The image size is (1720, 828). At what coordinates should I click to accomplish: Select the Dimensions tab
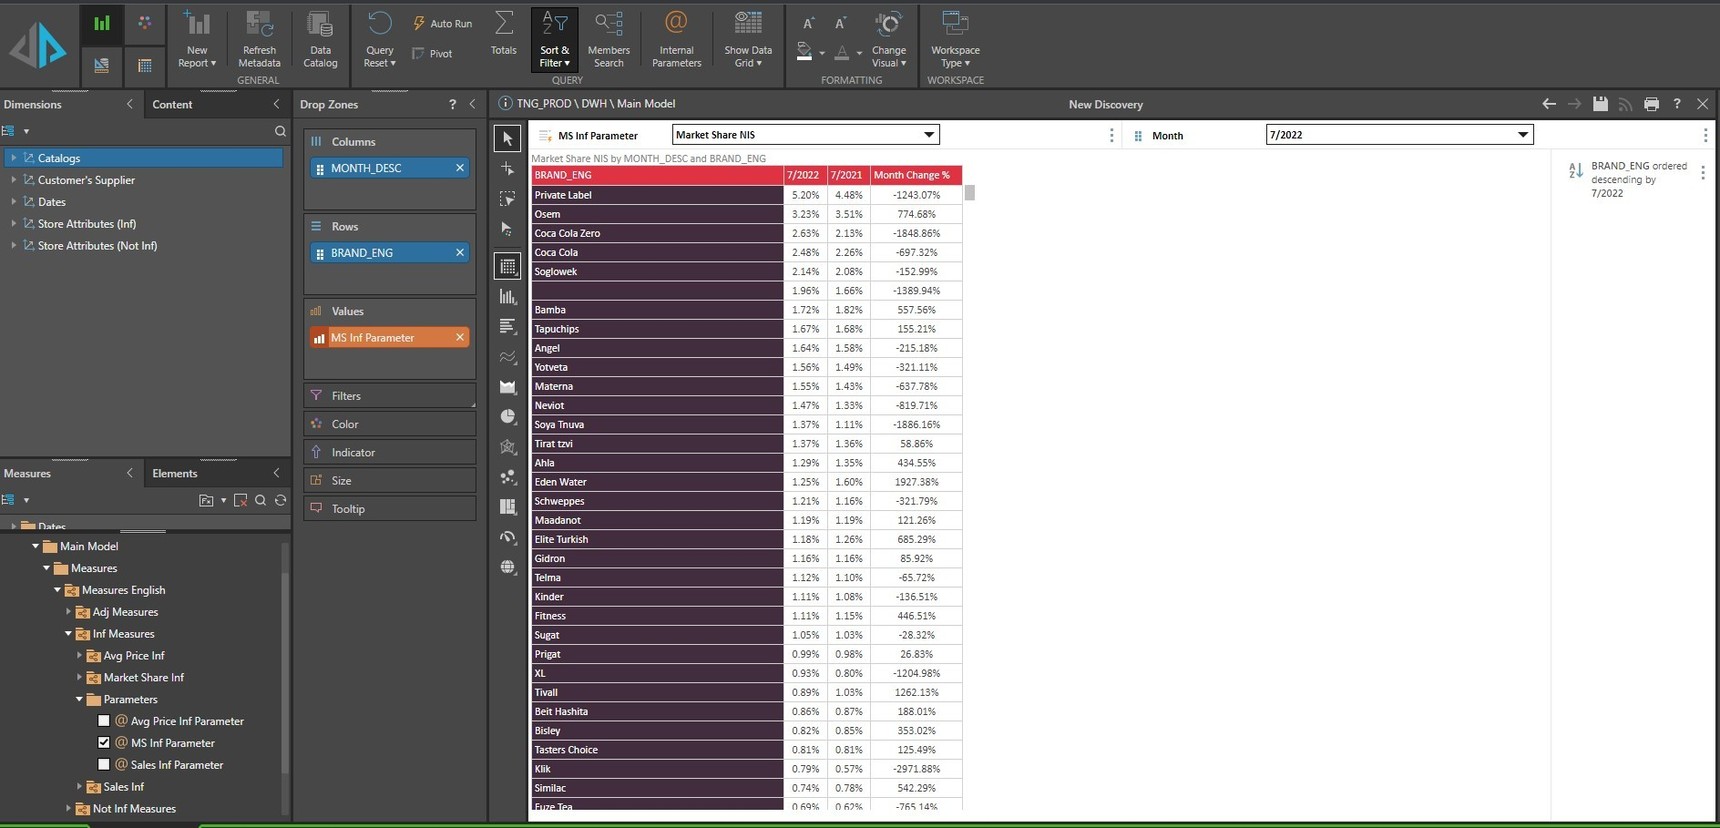coord(32,104)
